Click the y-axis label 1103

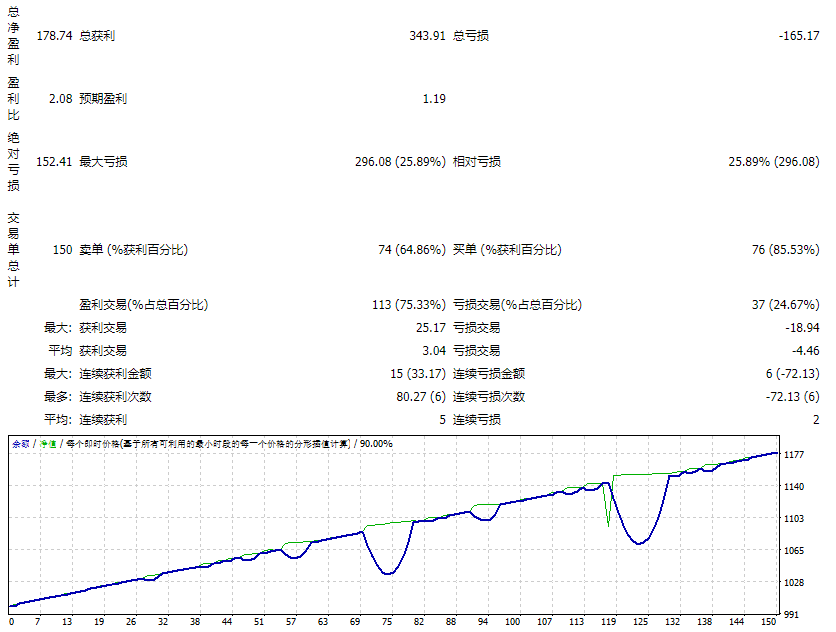click(794, 518)
